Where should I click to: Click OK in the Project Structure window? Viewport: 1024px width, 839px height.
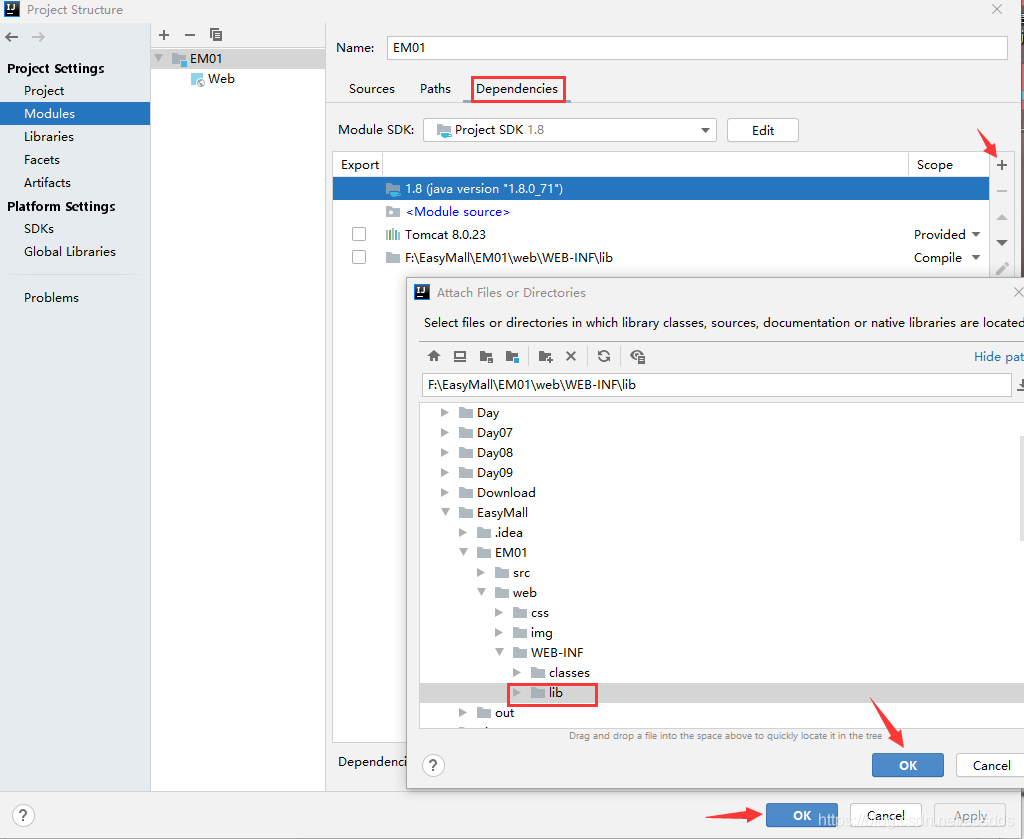(802, 815)
